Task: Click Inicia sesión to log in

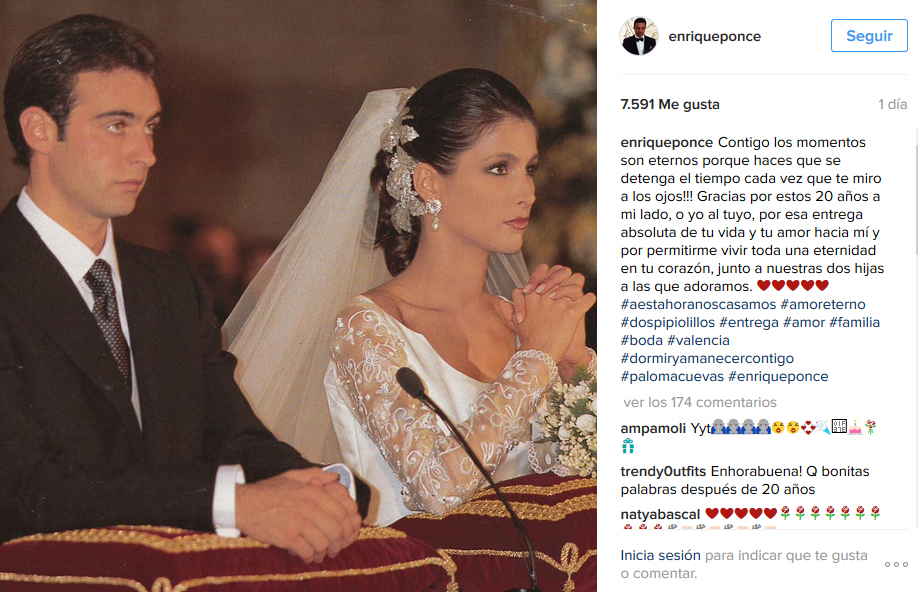Action: point(660,555)
